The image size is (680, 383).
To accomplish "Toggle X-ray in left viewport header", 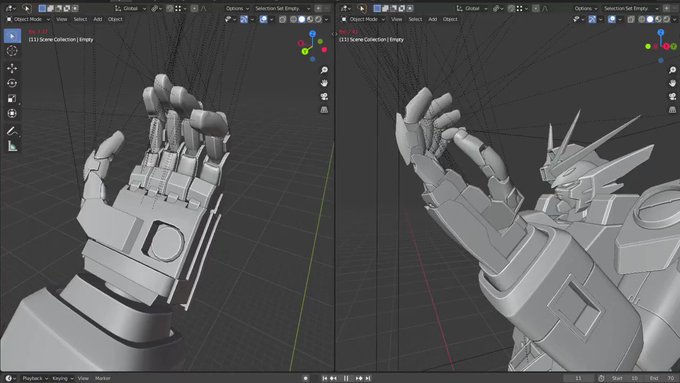I will click(x=282, y=20).
